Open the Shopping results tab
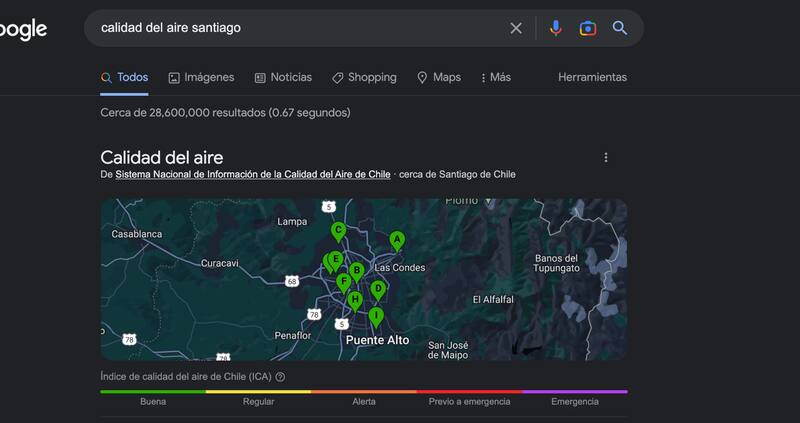The height and width of the screenshot is (423, 800). (364, 77)
